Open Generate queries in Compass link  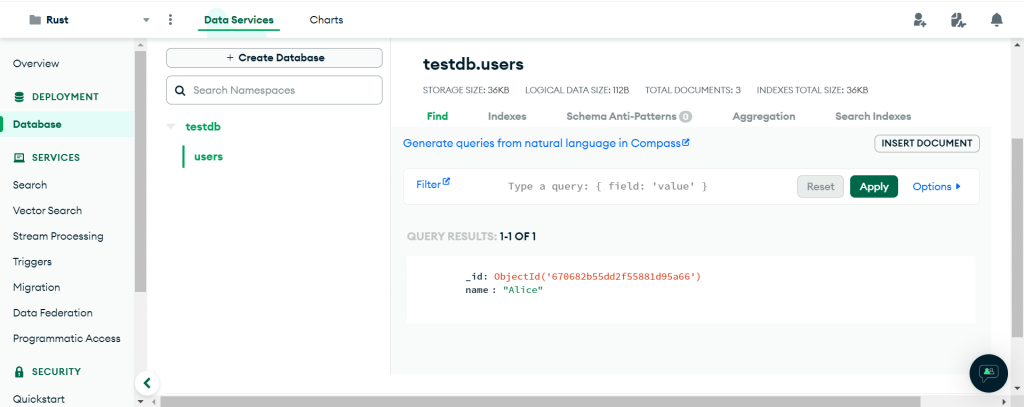[546, 143]
